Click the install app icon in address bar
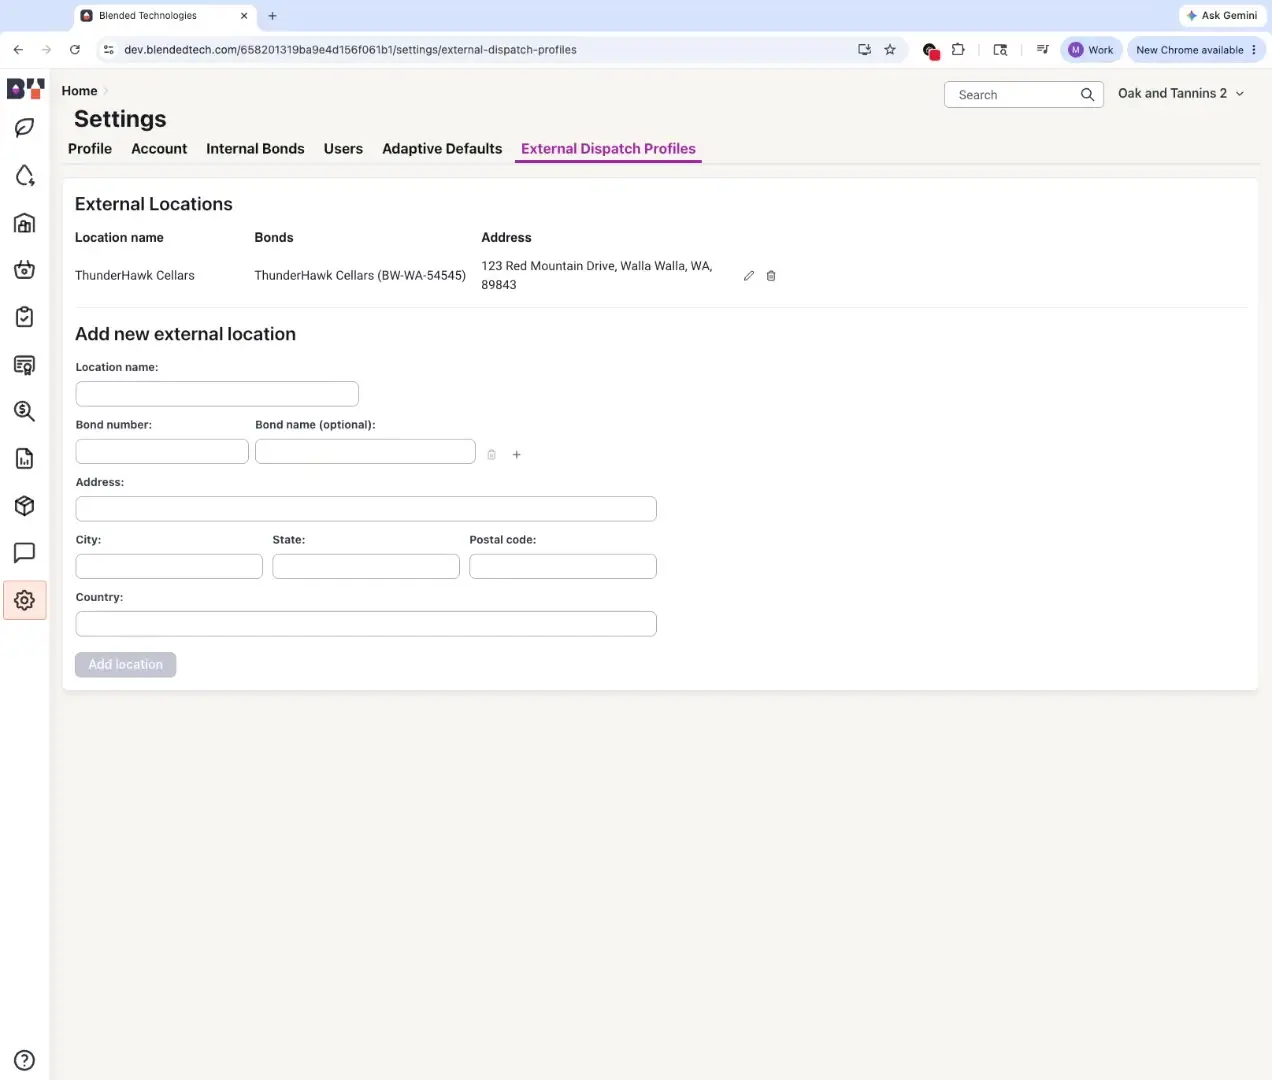Image resolution: width=1272 pixels, height=1080 pixels. 864,49
